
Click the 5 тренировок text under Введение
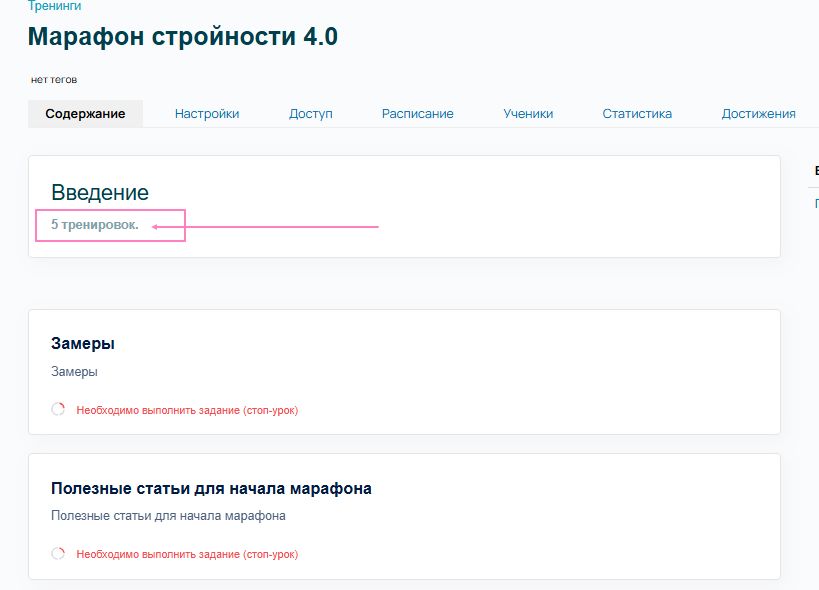[95, 225]
